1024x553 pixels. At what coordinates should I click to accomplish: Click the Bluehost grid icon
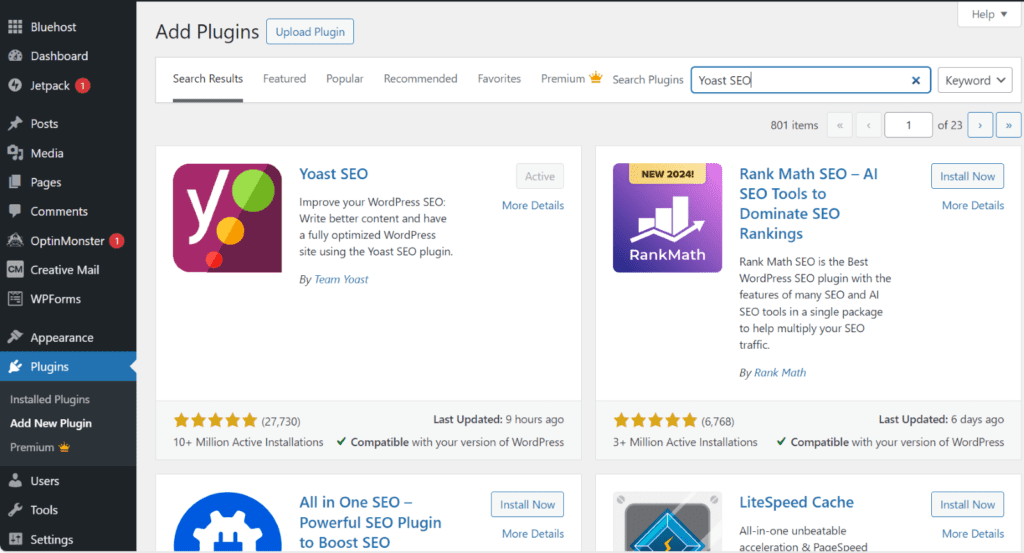(15, 27)
